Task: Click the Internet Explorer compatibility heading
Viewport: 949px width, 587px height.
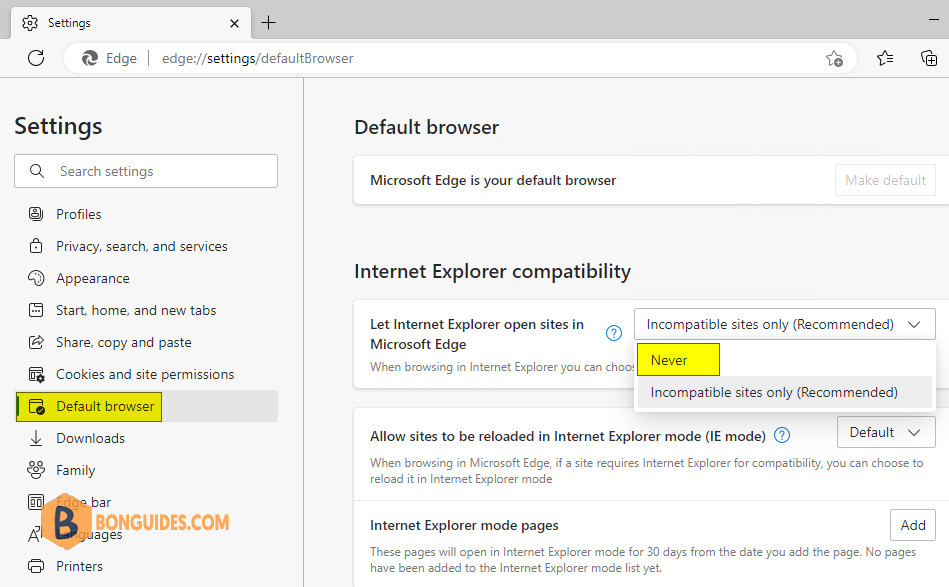Action: tap(493, 271)
